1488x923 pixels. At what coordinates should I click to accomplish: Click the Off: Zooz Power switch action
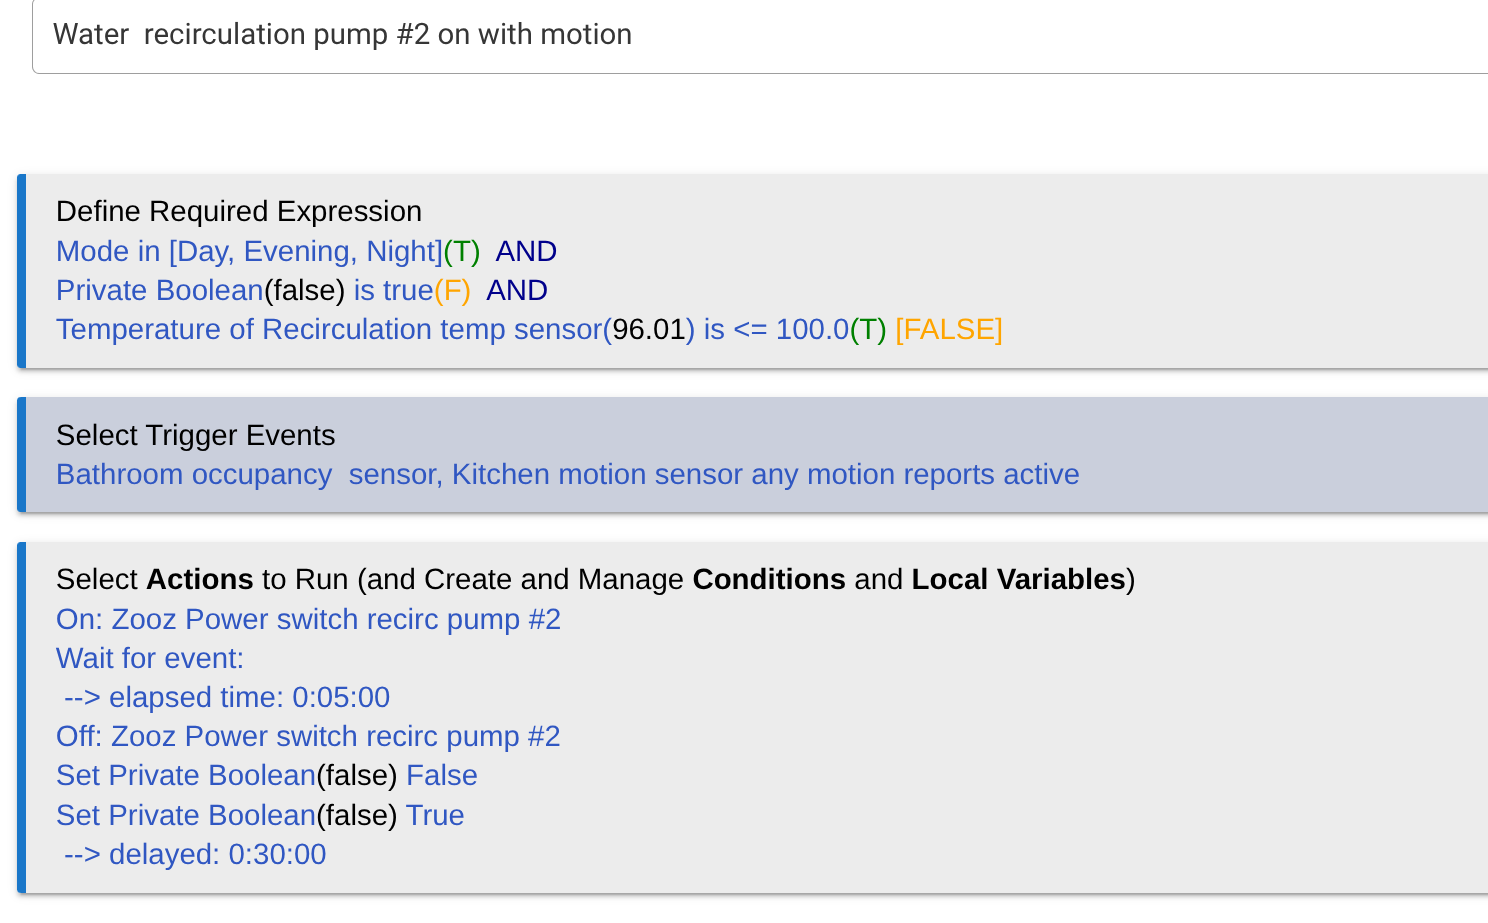click(308, 736)
